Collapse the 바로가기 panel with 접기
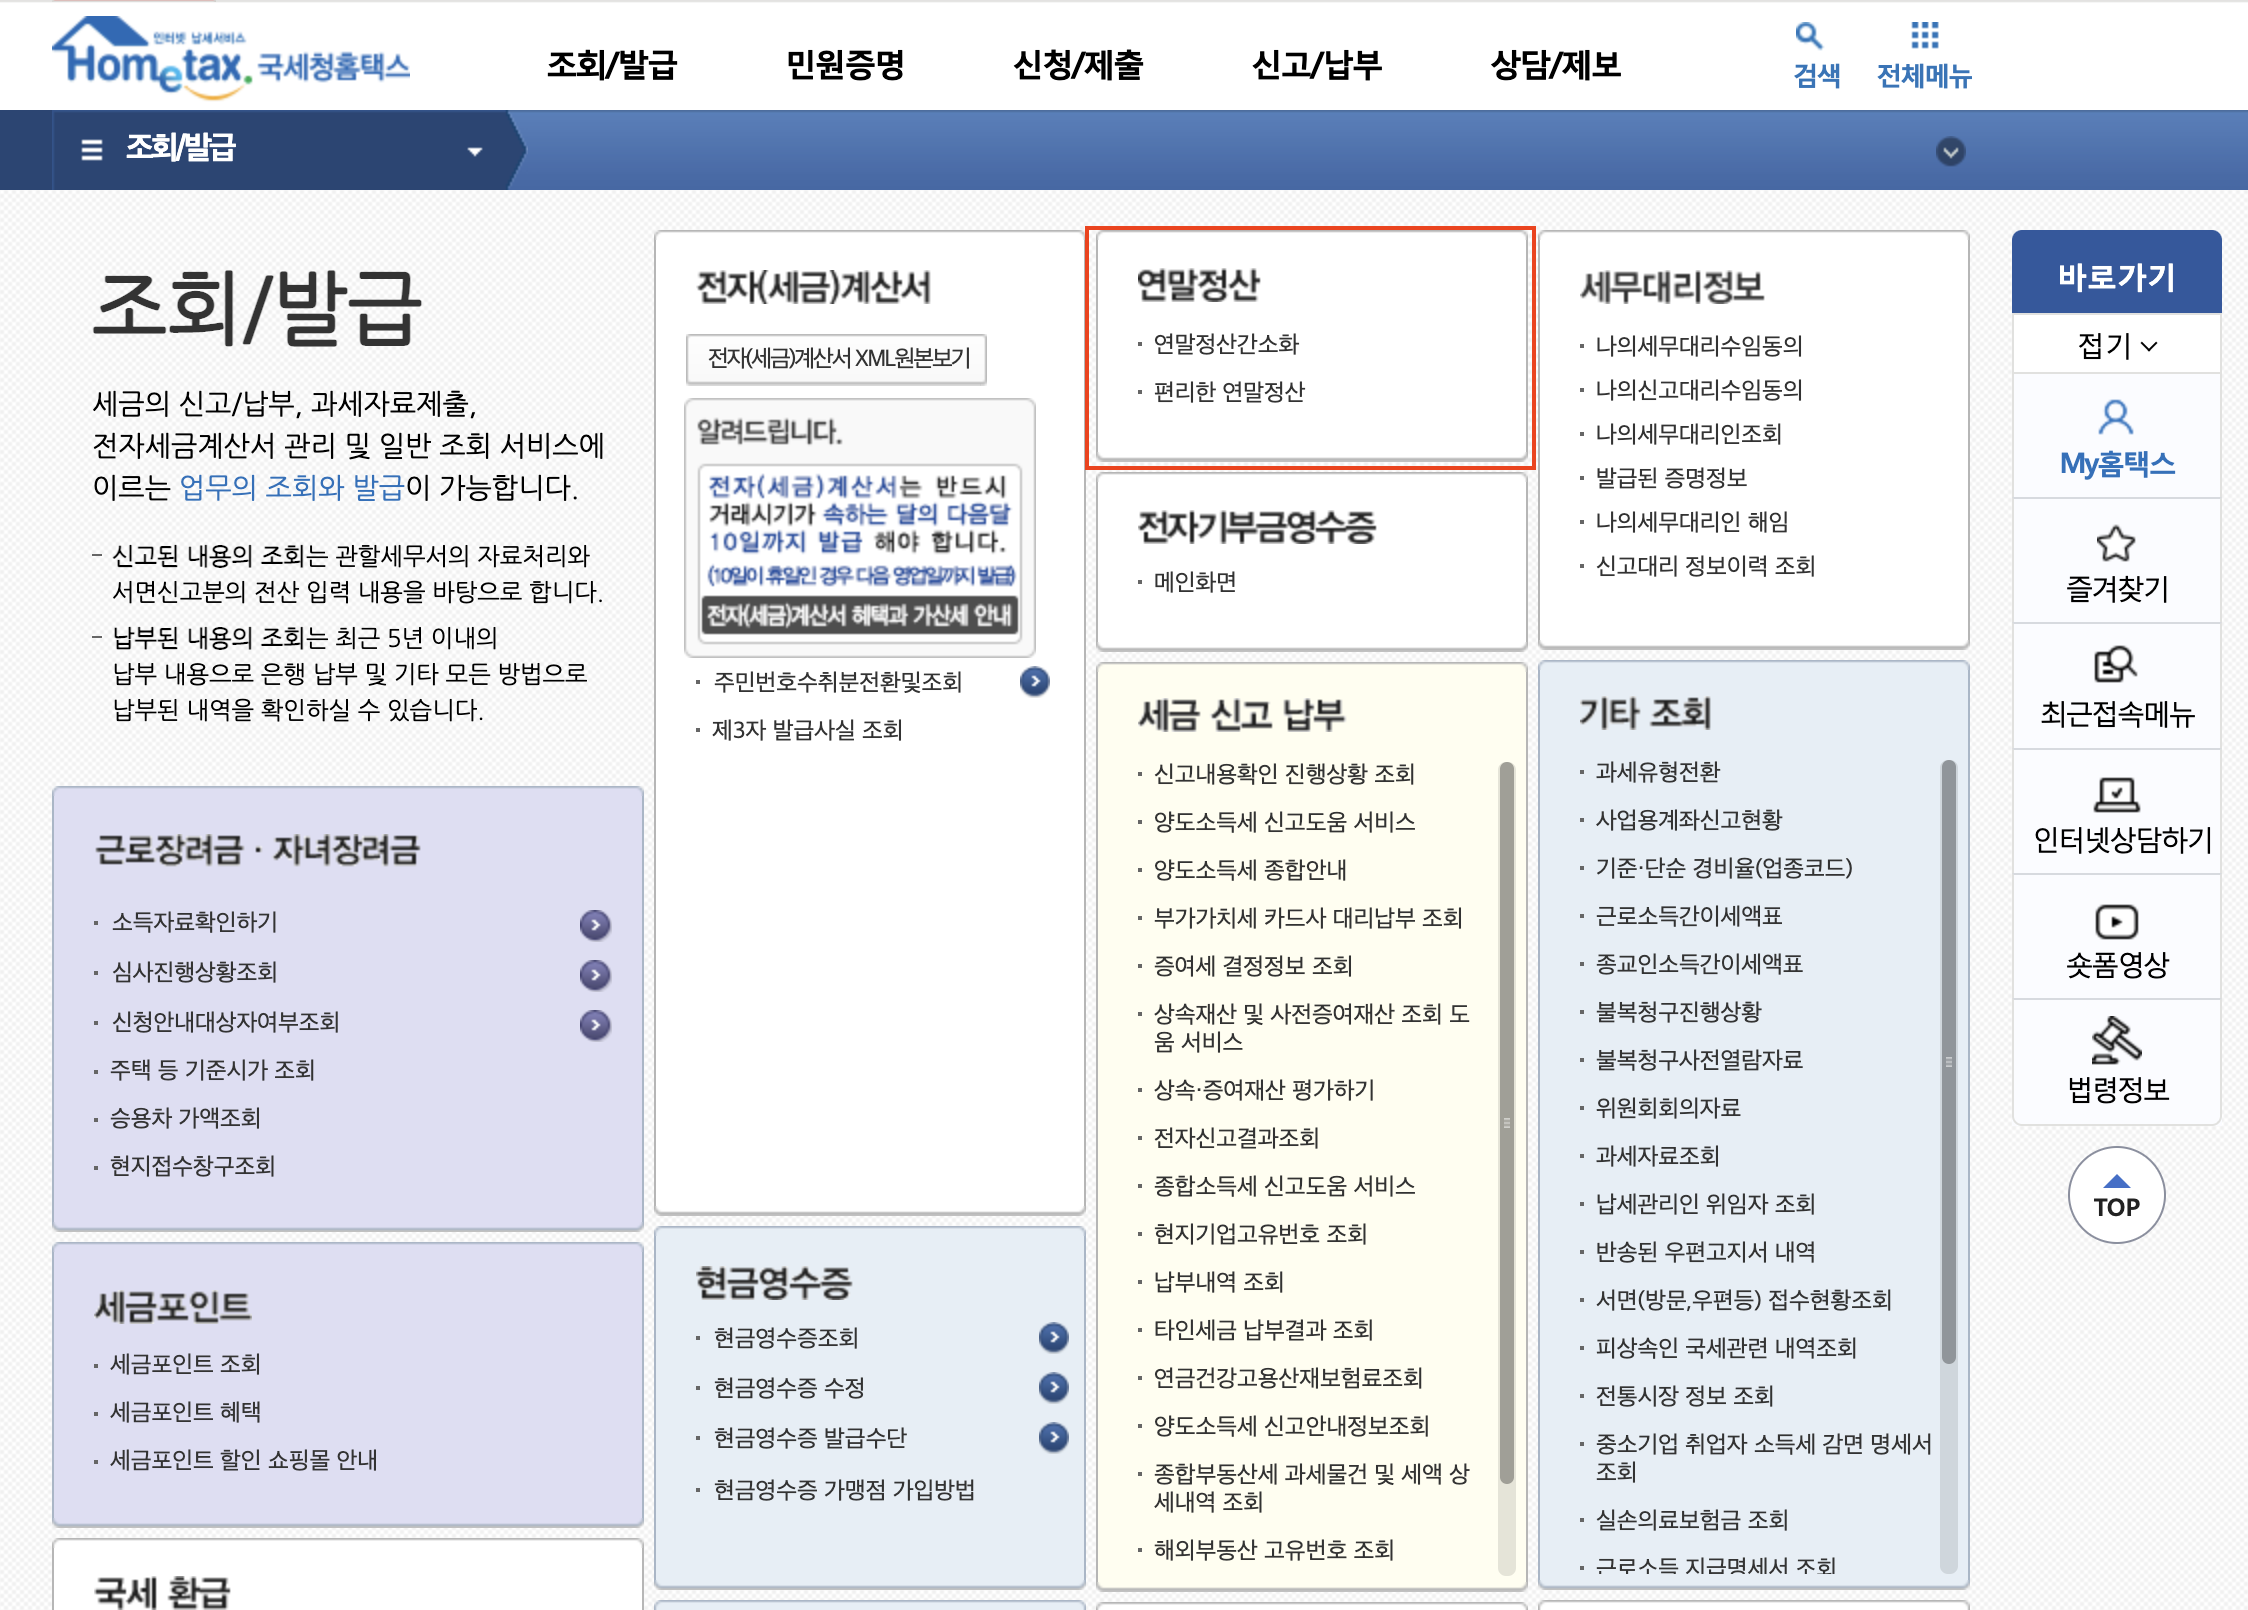Viewport: 2248px width, 1610px height. (x=2116, y=346)
